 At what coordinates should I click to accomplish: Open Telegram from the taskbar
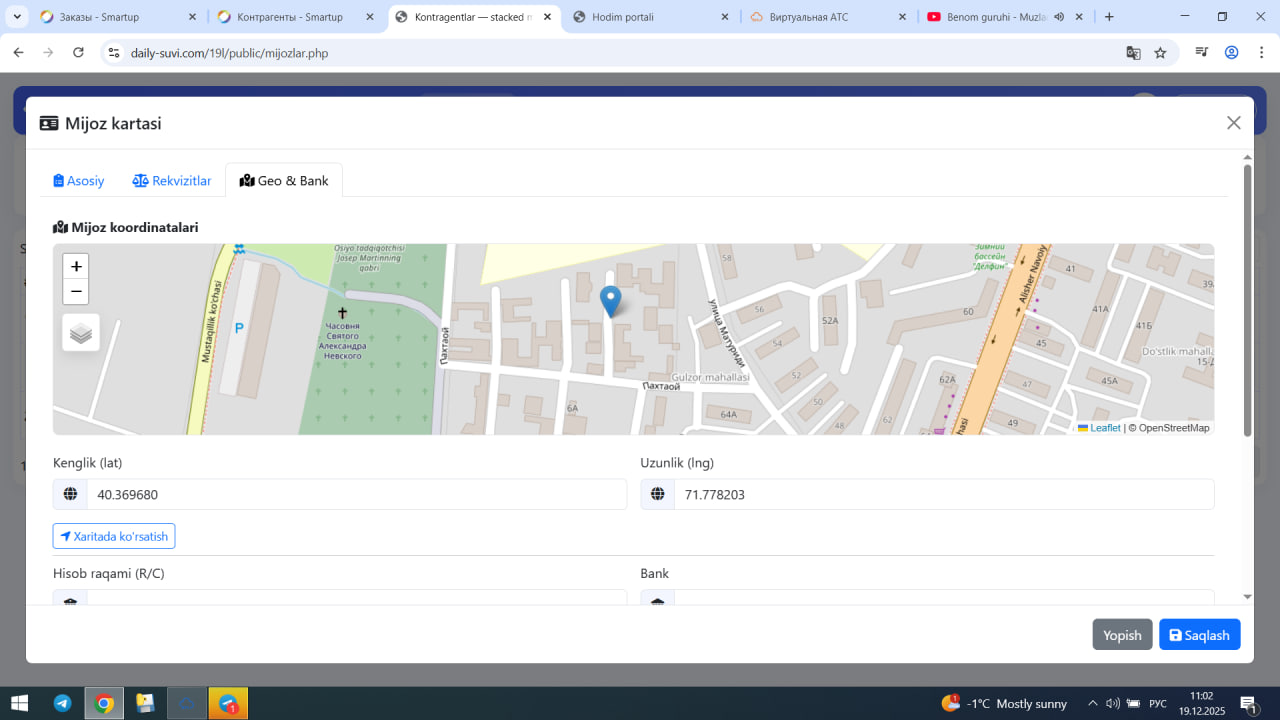(x=62, y=703)
